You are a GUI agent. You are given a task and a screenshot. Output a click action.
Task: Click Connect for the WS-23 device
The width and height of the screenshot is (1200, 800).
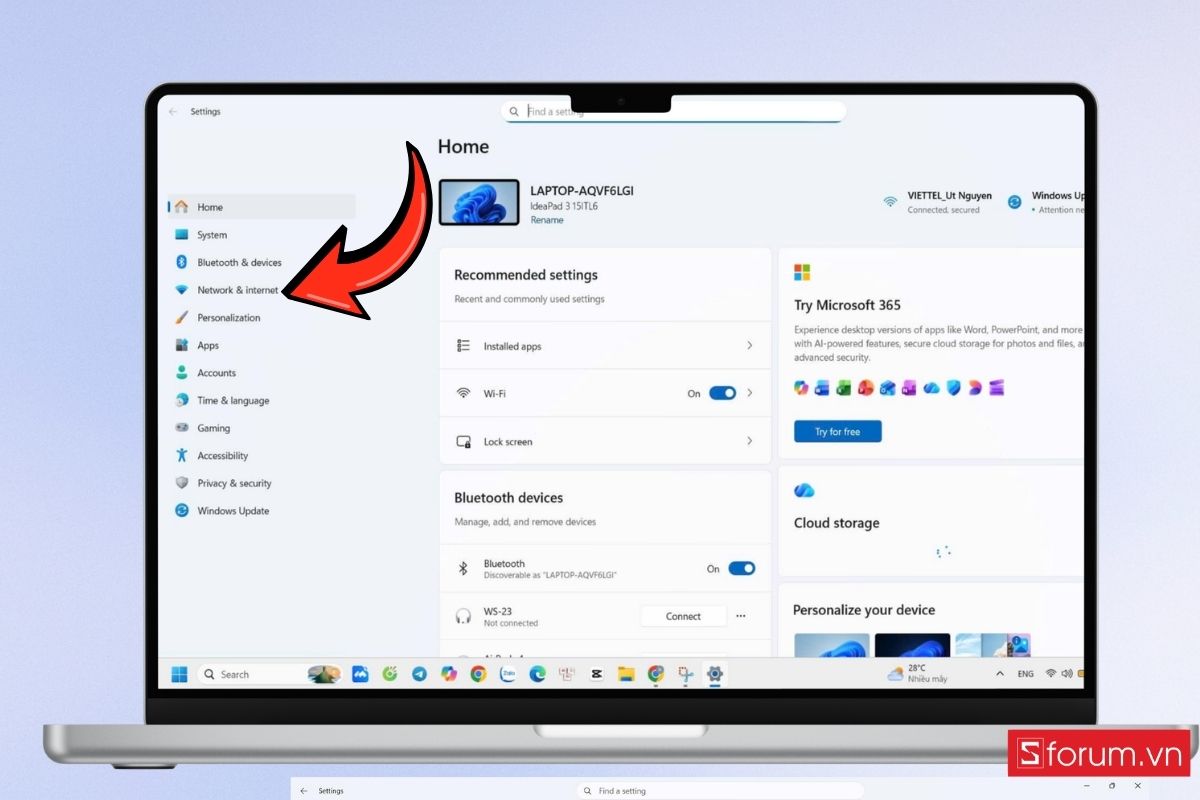(x=683, y=616)
